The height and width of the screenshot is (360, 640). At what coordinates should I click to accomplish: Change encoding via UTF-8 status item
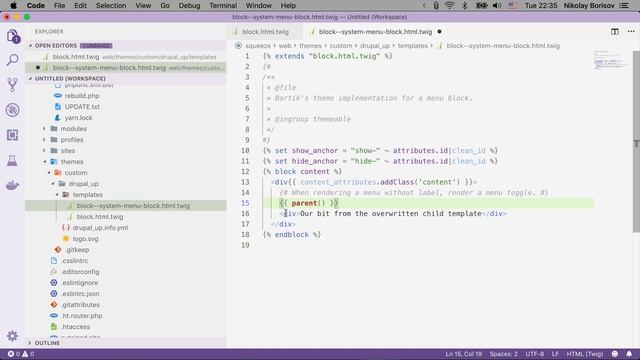coord(535,354)
